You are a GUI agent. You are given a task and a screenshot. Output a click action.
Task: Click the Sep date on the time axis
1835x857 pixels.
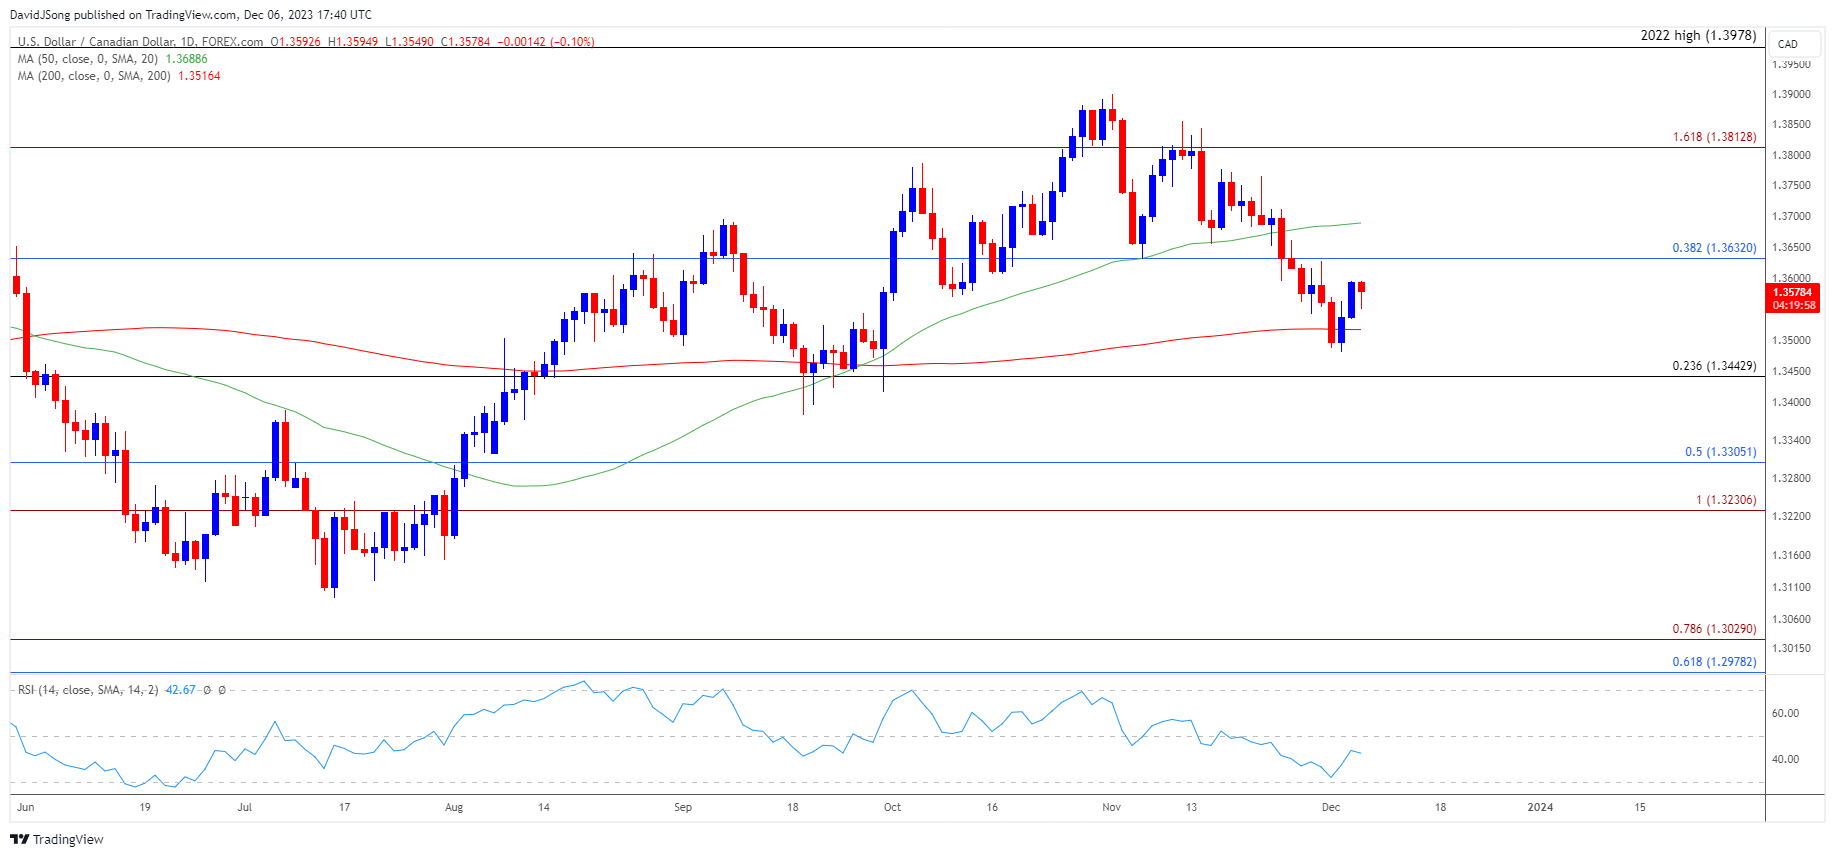683,807
